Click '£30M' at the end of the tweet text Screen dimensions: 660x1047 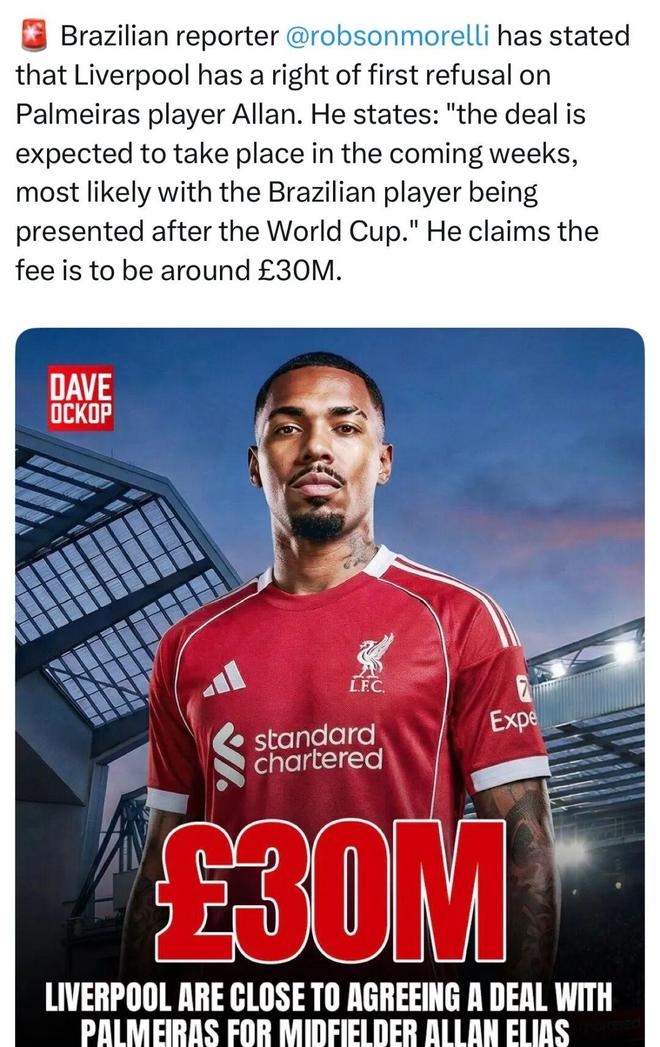pos(299,270)
